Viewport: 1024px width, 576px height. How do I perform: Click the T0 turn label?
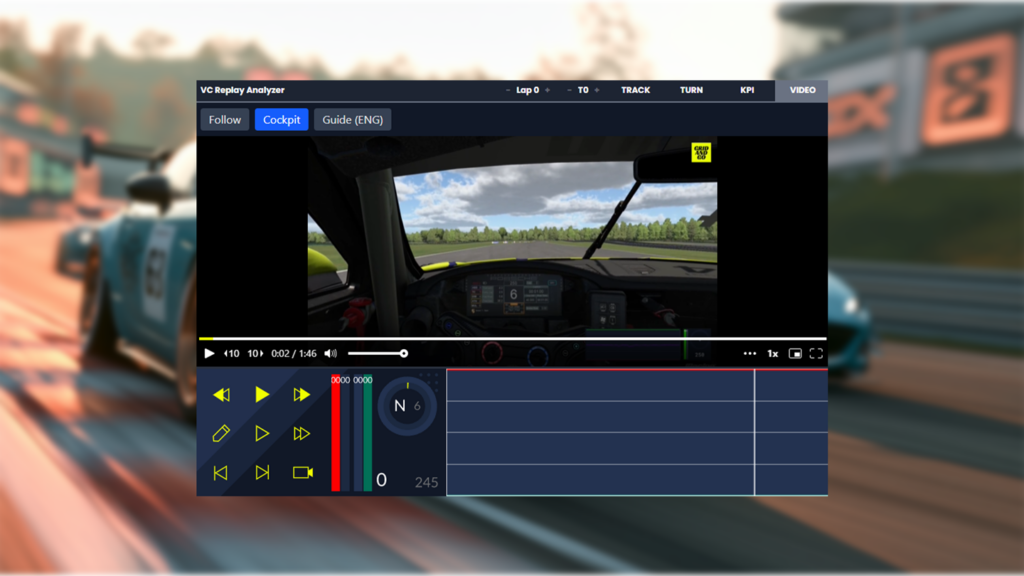click(583, 90)
